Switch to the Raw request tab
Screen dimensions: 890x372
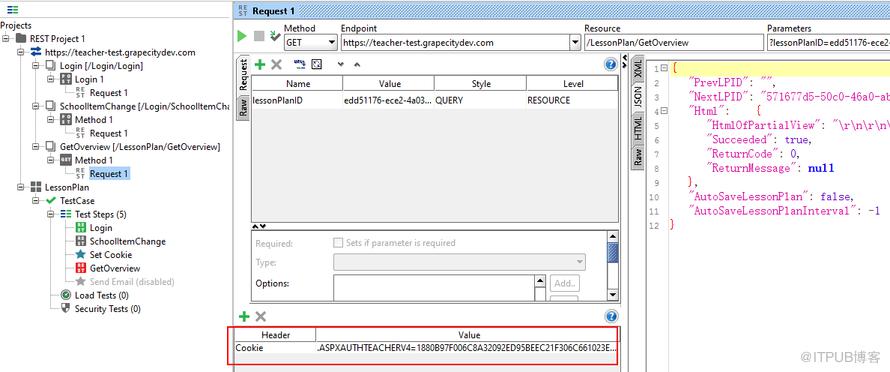coord(244,107)
